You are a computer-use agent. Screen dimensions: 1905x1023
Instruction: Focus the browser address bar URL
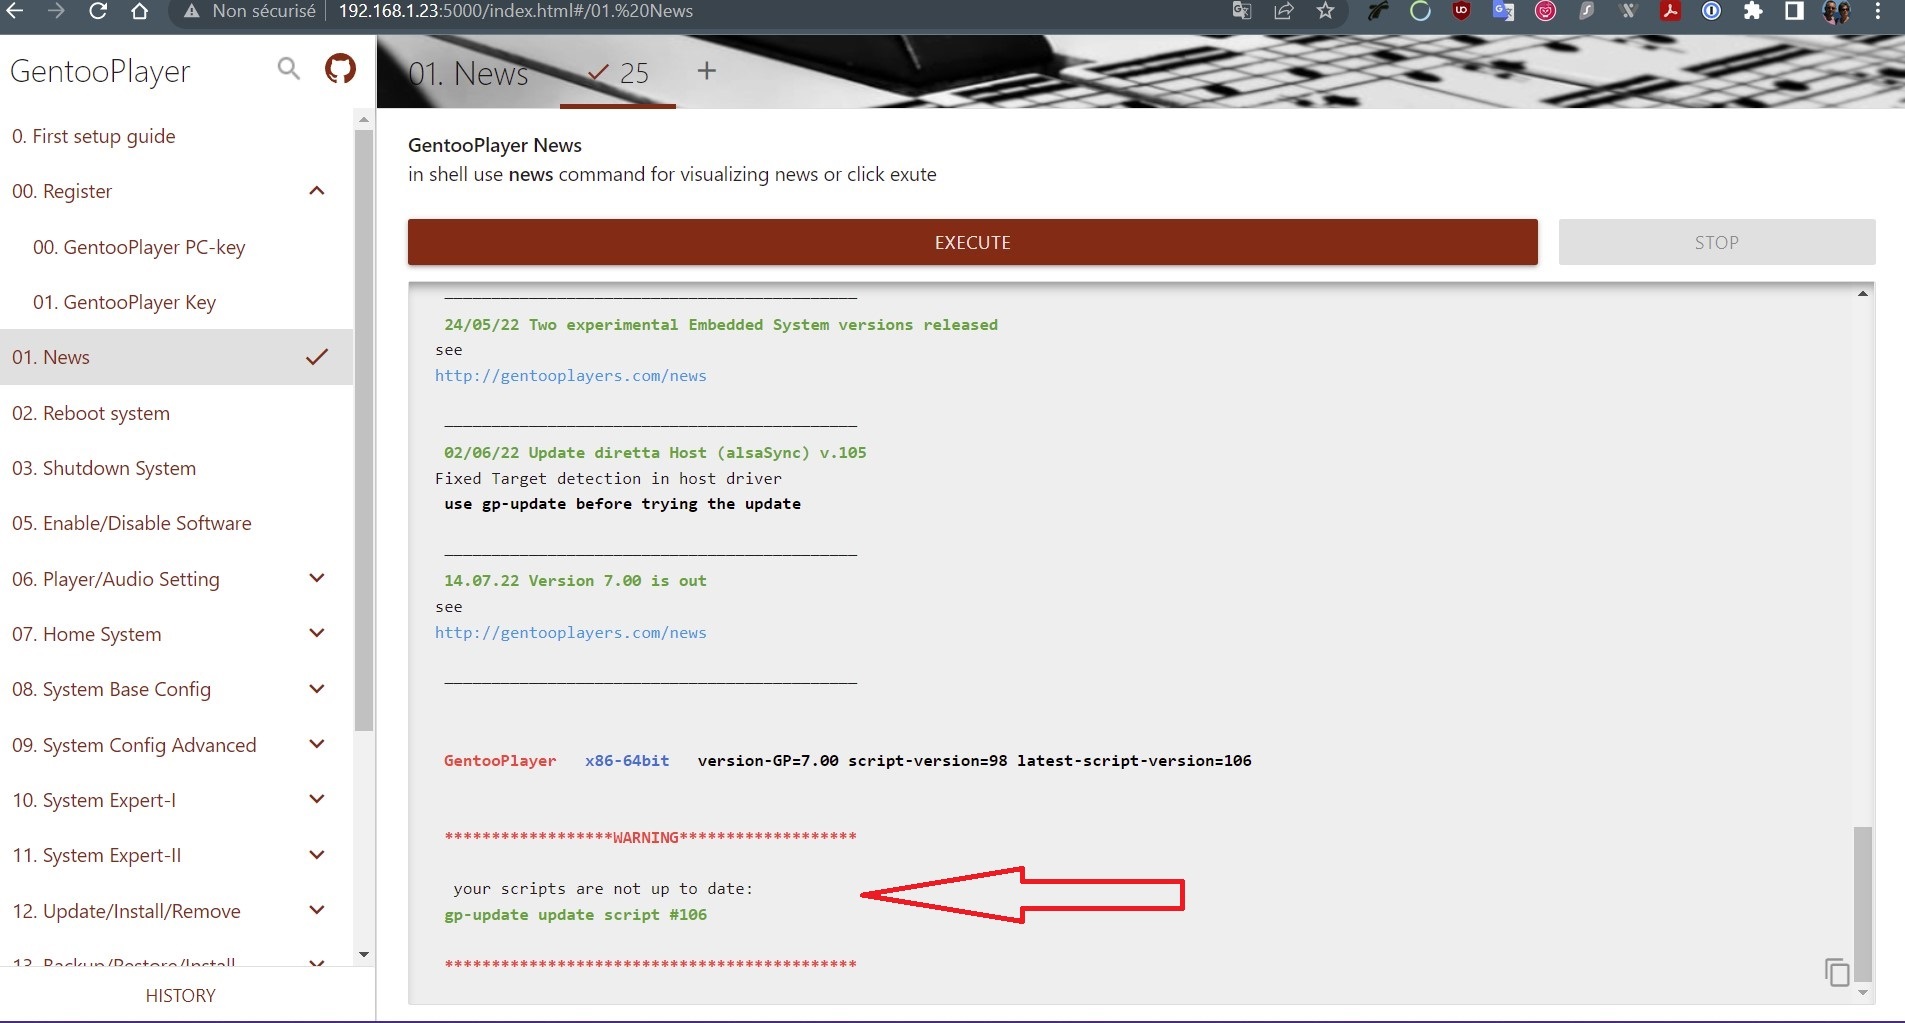(516, 11)
